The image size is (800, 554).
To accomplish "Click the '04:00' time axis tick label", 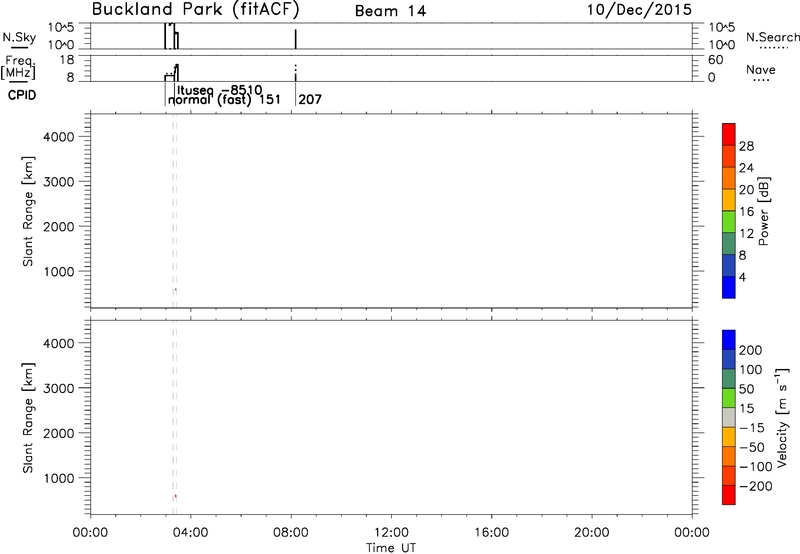I will point(191,533).
